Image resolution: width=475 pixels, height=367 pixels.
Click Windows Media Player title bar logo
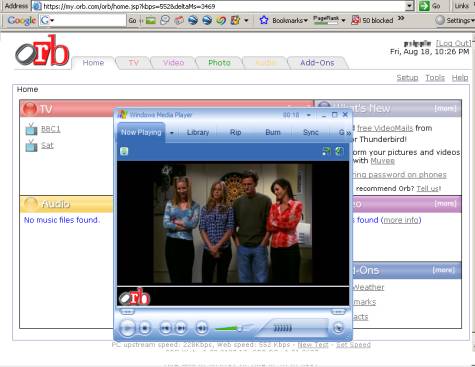122,115
